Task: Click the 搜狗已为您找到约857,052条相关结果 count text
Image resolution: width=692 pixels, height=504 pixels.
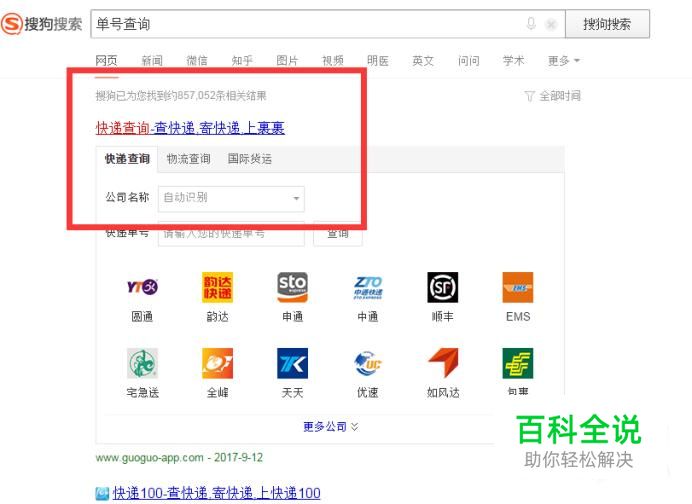Action: click(x=181, y=96)
